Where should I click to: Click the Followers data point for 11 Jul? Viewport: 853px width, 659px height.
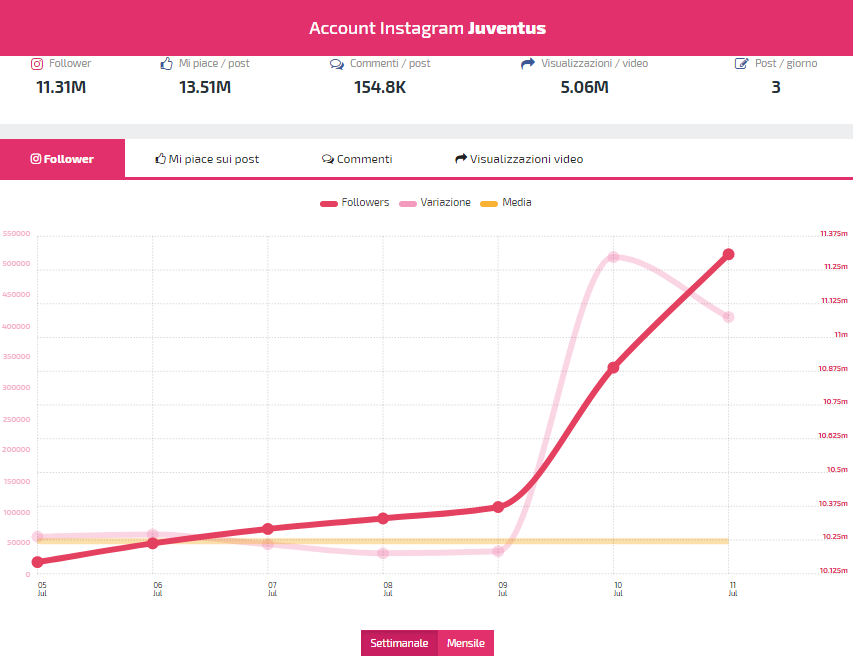click(x=728, y=254)
